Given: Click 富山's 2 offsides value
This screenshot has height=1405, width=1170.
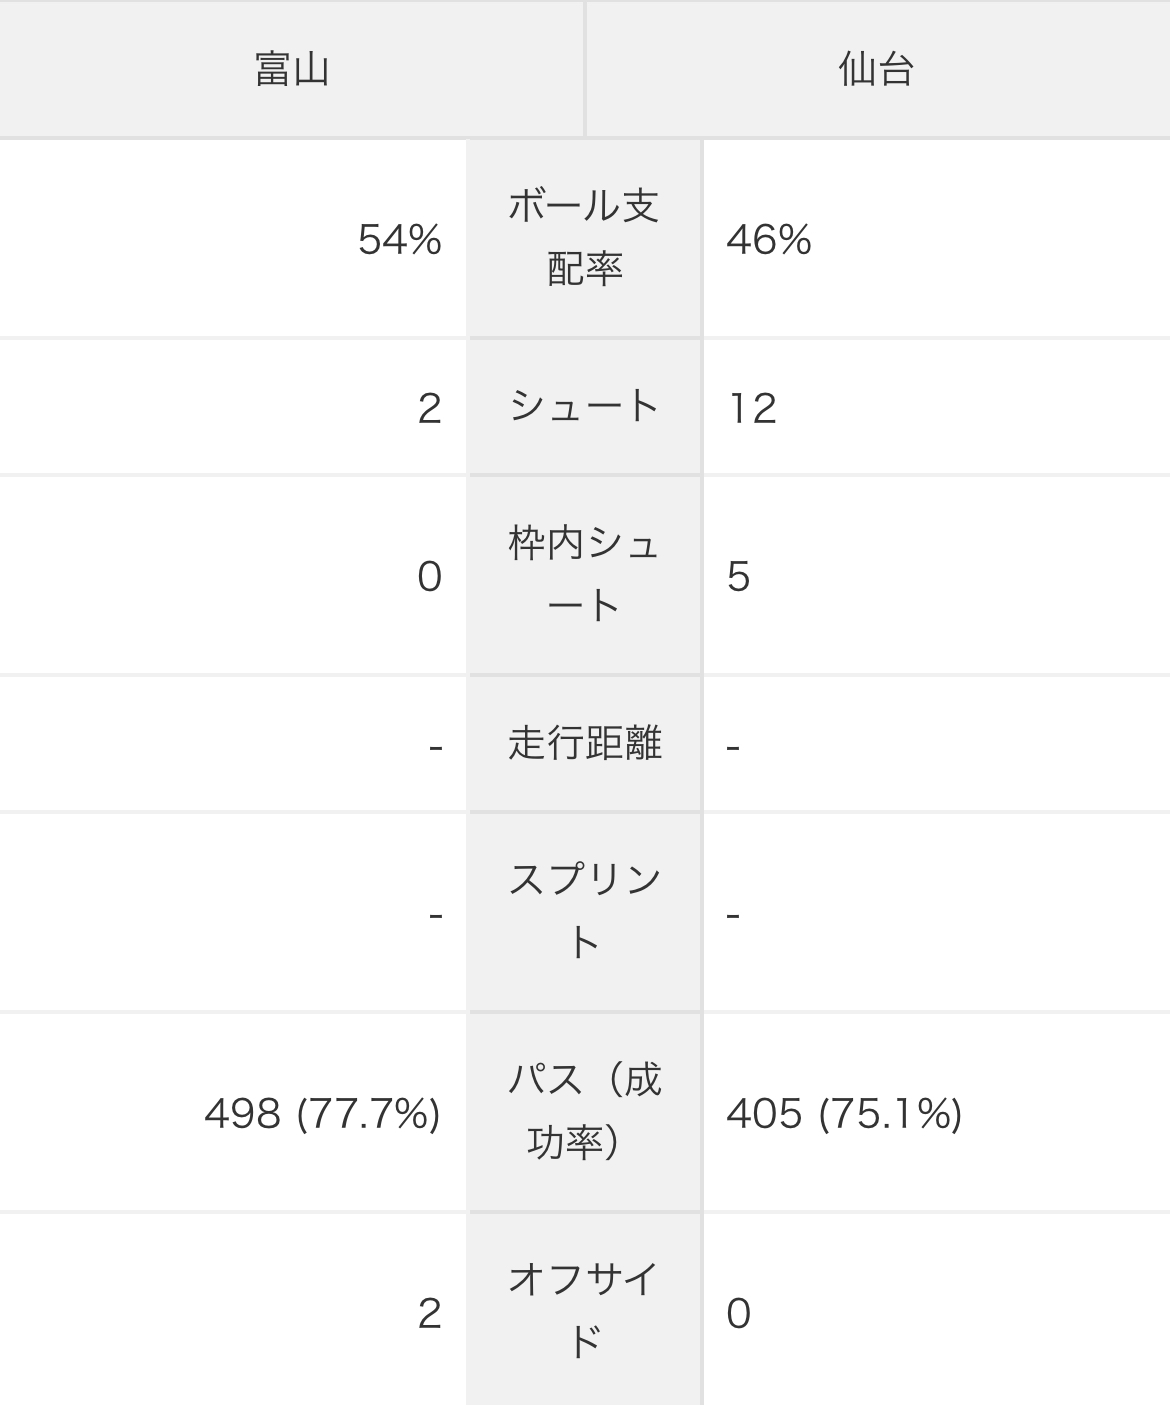Looking at the screenshot, I should tap(430, 1313).
